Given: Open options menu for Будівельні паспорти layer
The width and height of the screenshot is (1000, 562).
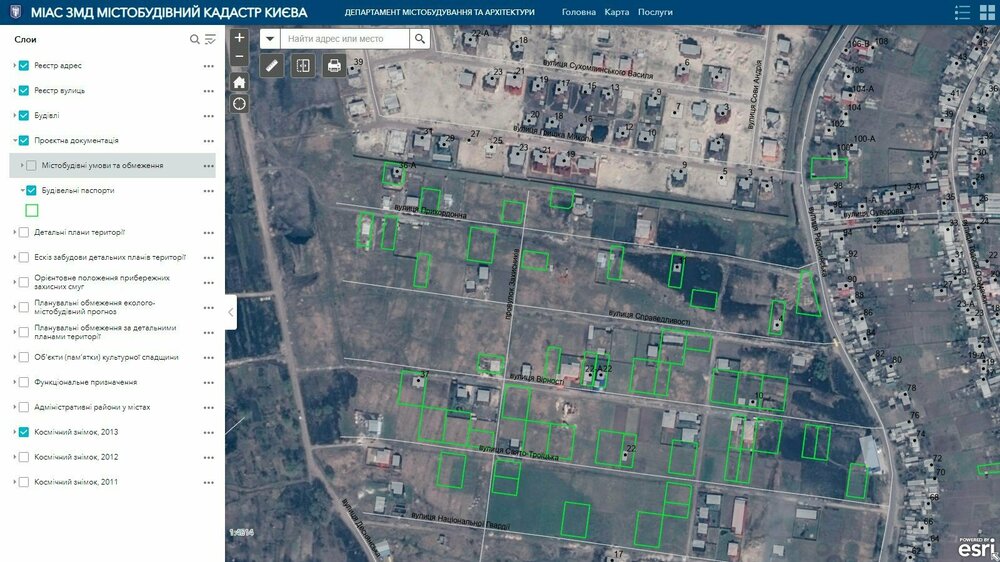Looking at the screenshot, I should pyautogui.click(x=209, y=190).
